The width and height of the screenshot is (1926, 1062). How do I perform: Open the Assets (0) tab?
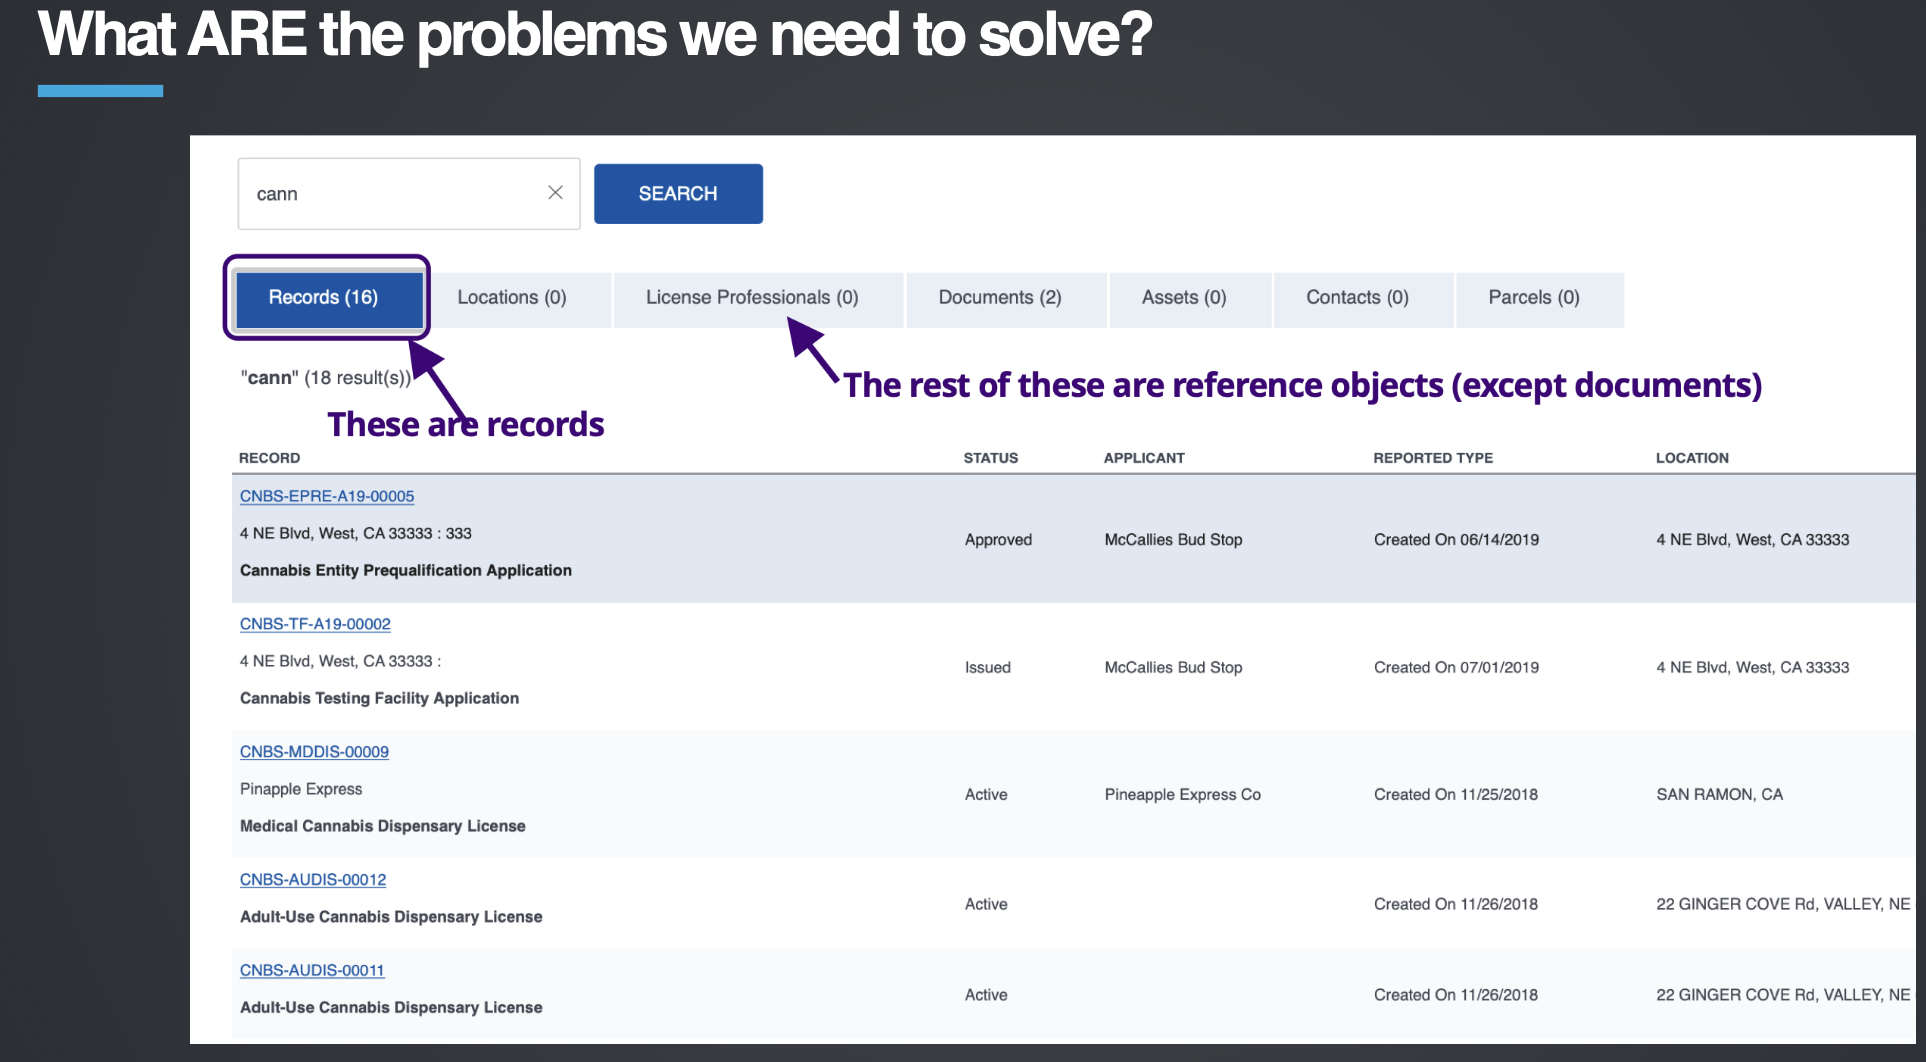click(1184, 298)
